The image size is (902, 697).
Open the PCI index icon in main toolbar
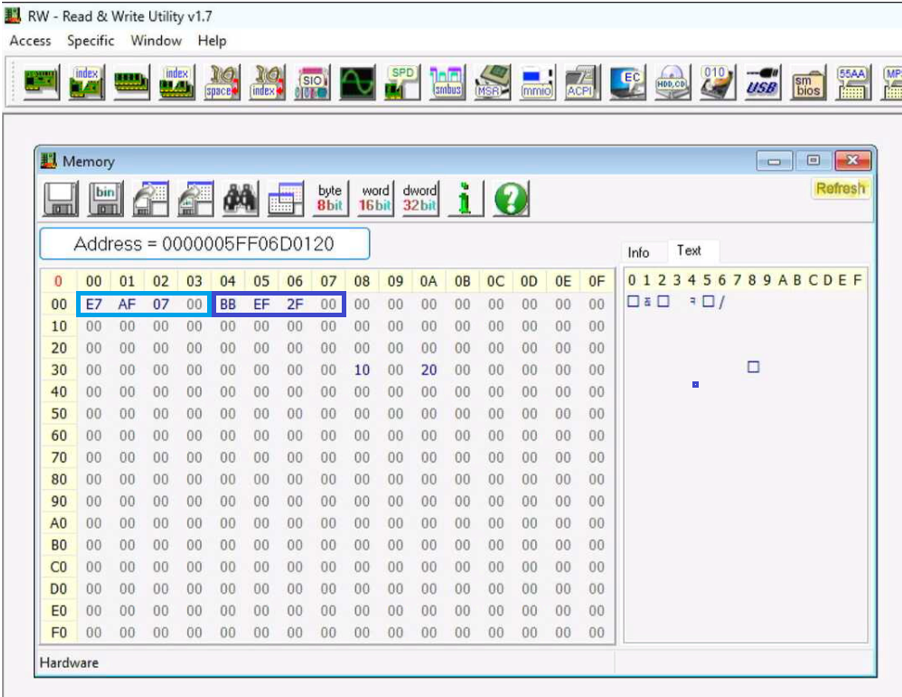tap(87, 82)
